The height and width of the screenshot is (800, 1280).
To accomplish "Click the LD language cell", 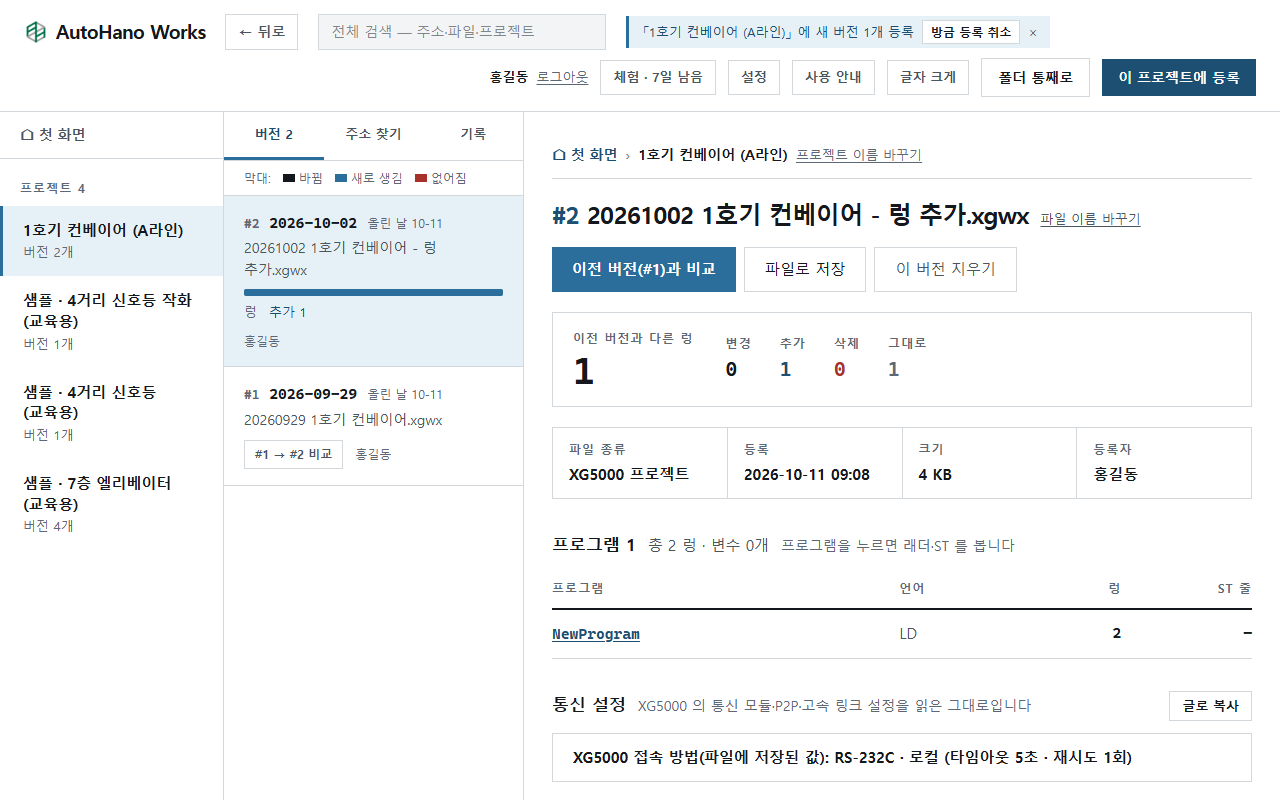I will (x=908, y=634).
